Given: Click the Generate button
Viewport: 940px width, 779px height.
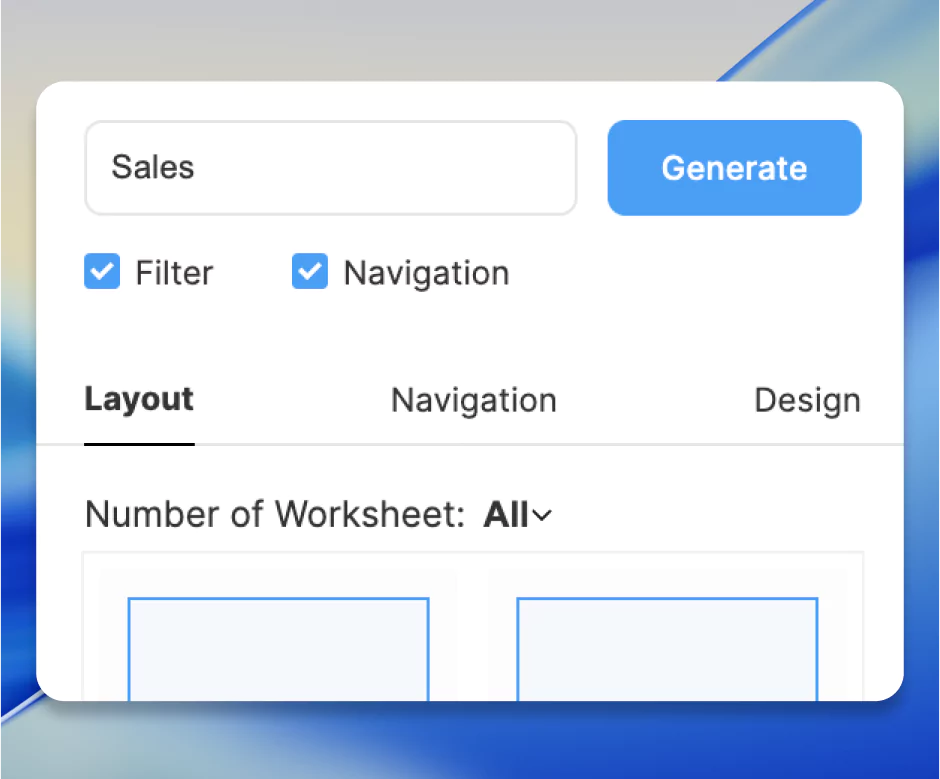Looking at the screenshot, I should pyautogui.click(x=733, y=168).
